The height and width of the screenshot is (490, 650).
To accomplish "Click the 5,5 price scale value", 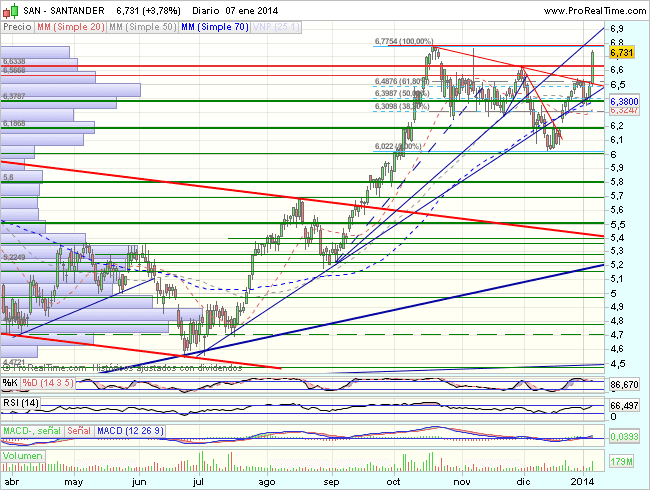I will click(x=616, y=224).
